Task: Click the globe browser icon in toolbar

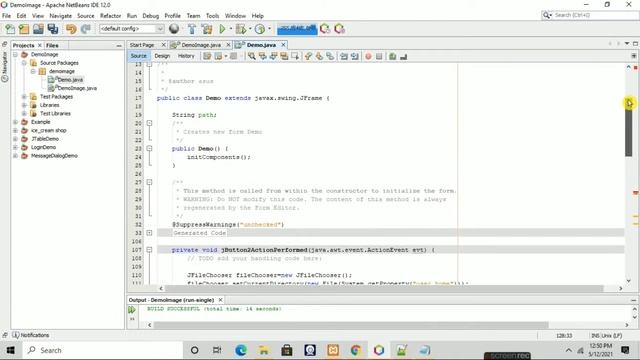Action: click(174, 29)
